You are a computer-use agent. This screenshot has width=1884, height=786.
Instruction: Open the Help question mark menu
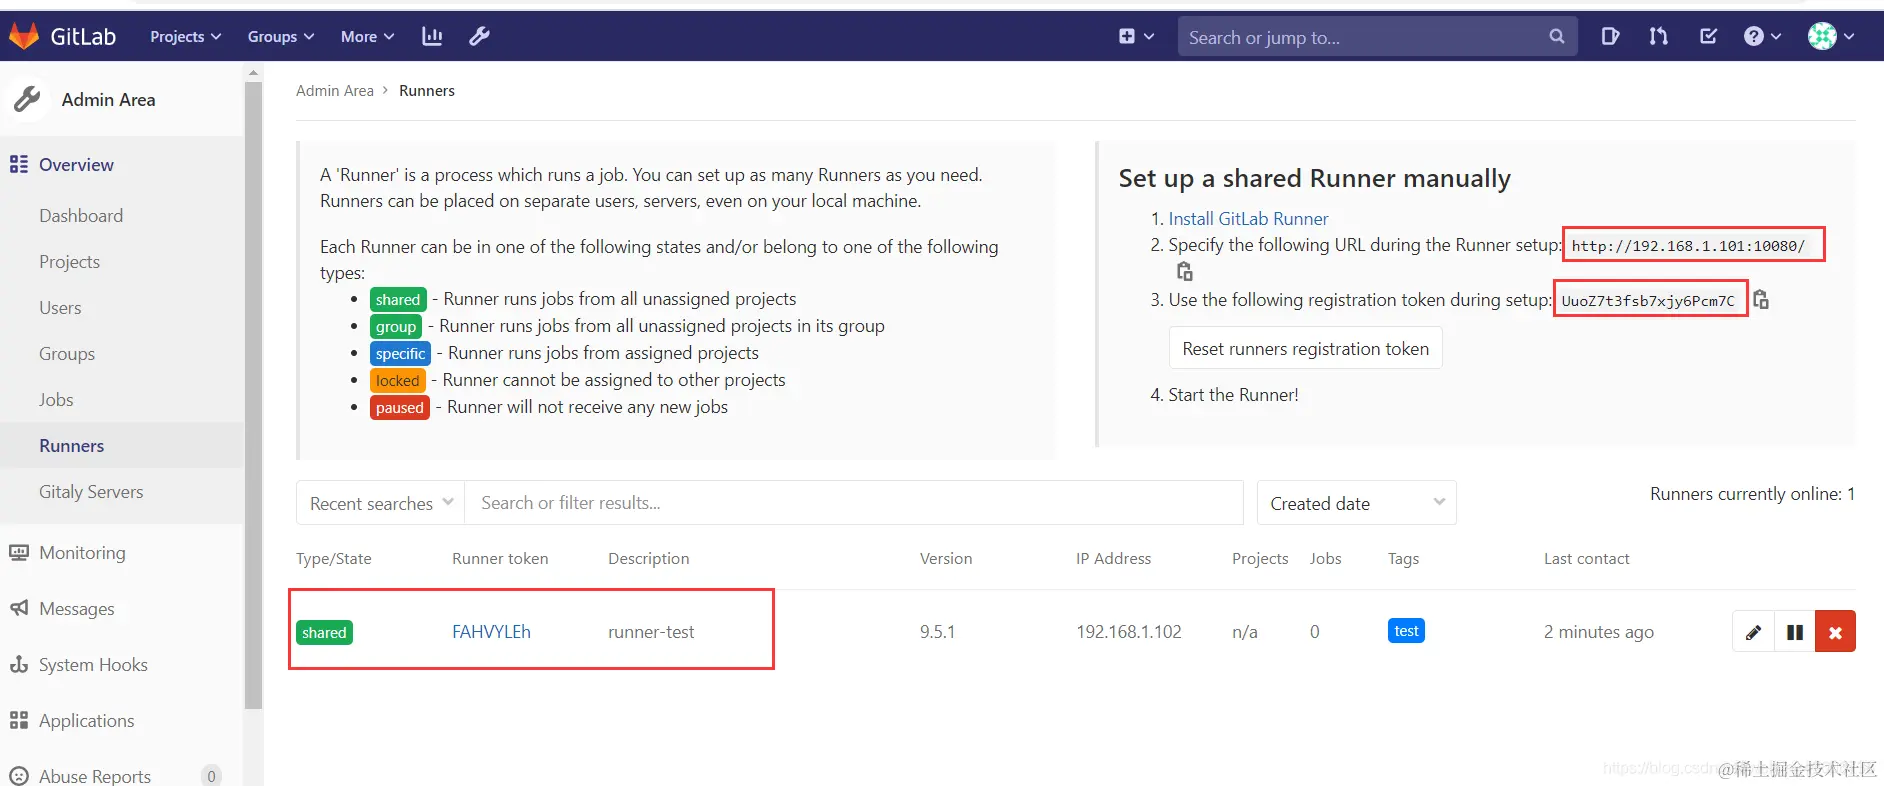click(x=1762, y=36)
